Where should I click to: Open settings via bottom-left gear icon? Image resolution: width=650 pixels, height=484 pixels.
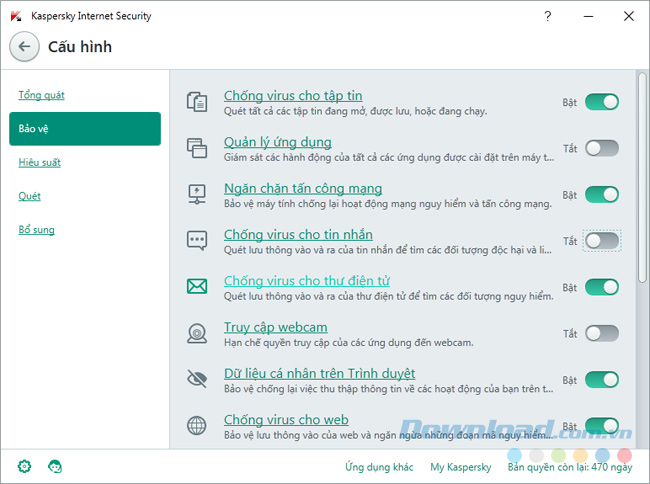coord(25,466)
